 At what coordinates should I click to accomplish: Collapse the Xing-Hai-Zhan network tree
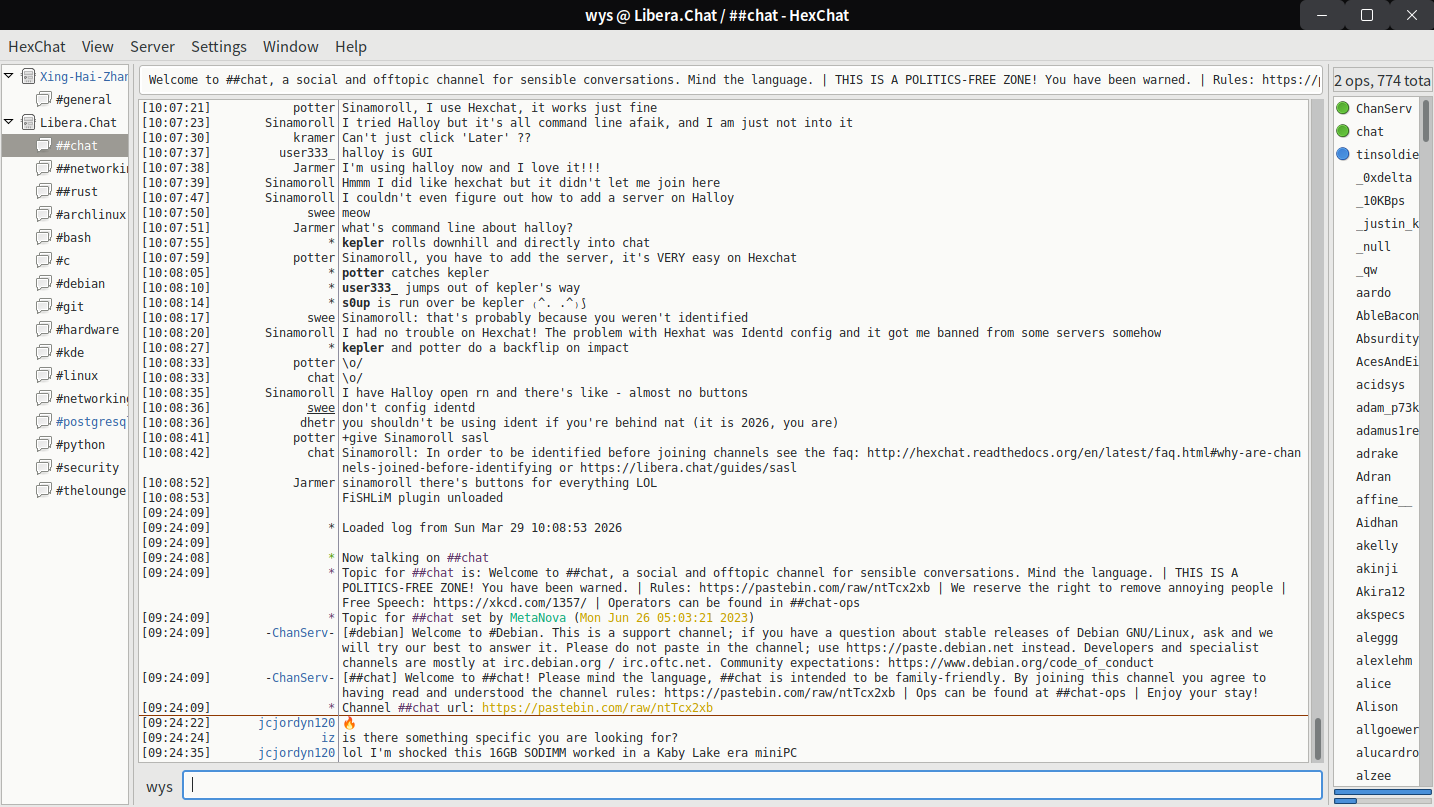9,76
